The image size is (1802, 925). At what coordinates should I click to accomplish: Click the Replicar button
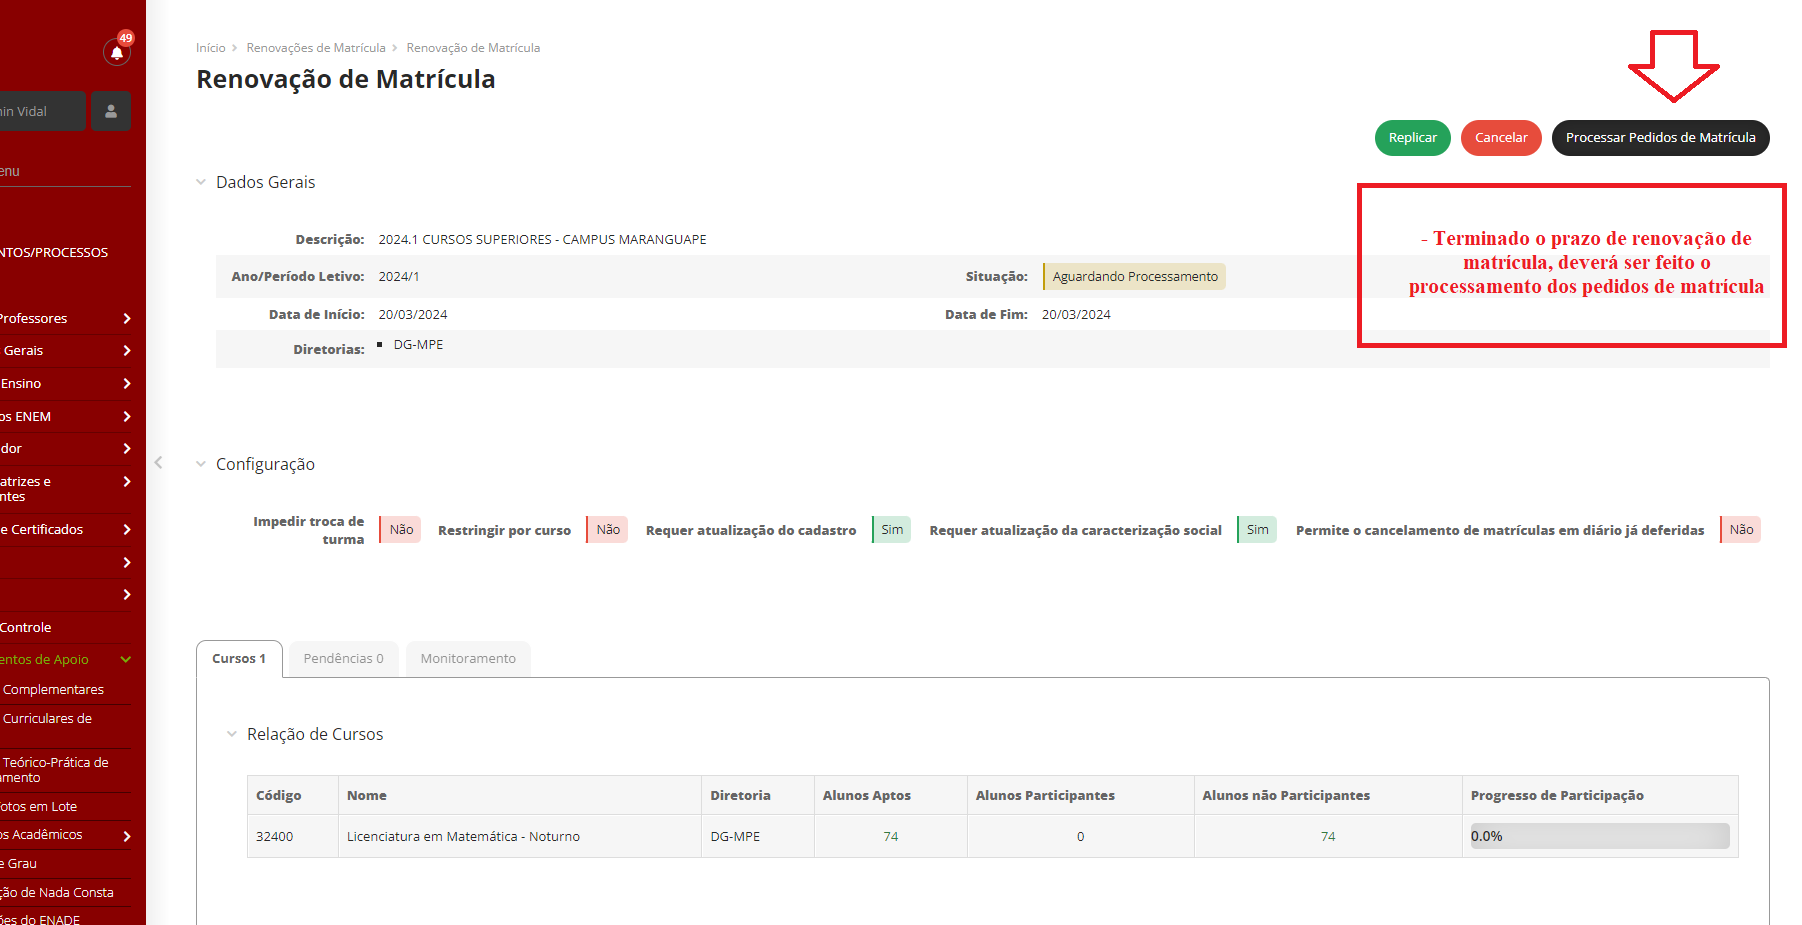click(1412, 138)
